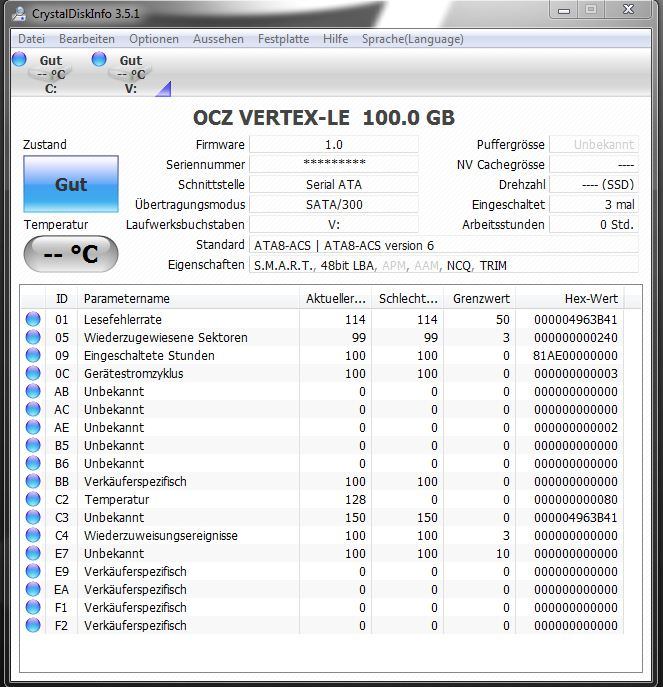Click the masked Seriennummer field

[334, 164]
